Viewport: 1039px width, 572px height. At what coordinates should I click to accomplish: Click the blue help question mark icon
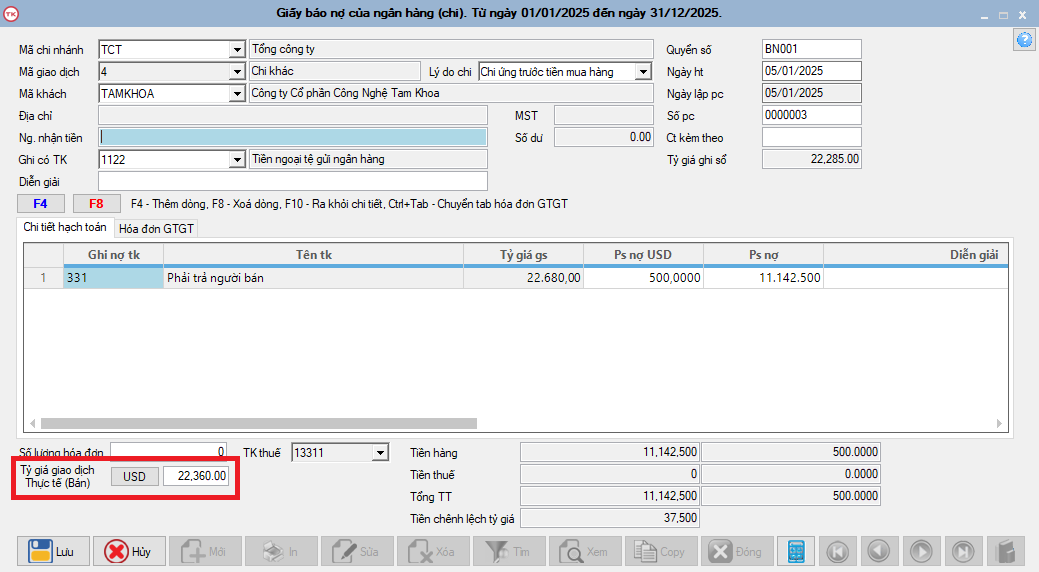click(1024, 40)
